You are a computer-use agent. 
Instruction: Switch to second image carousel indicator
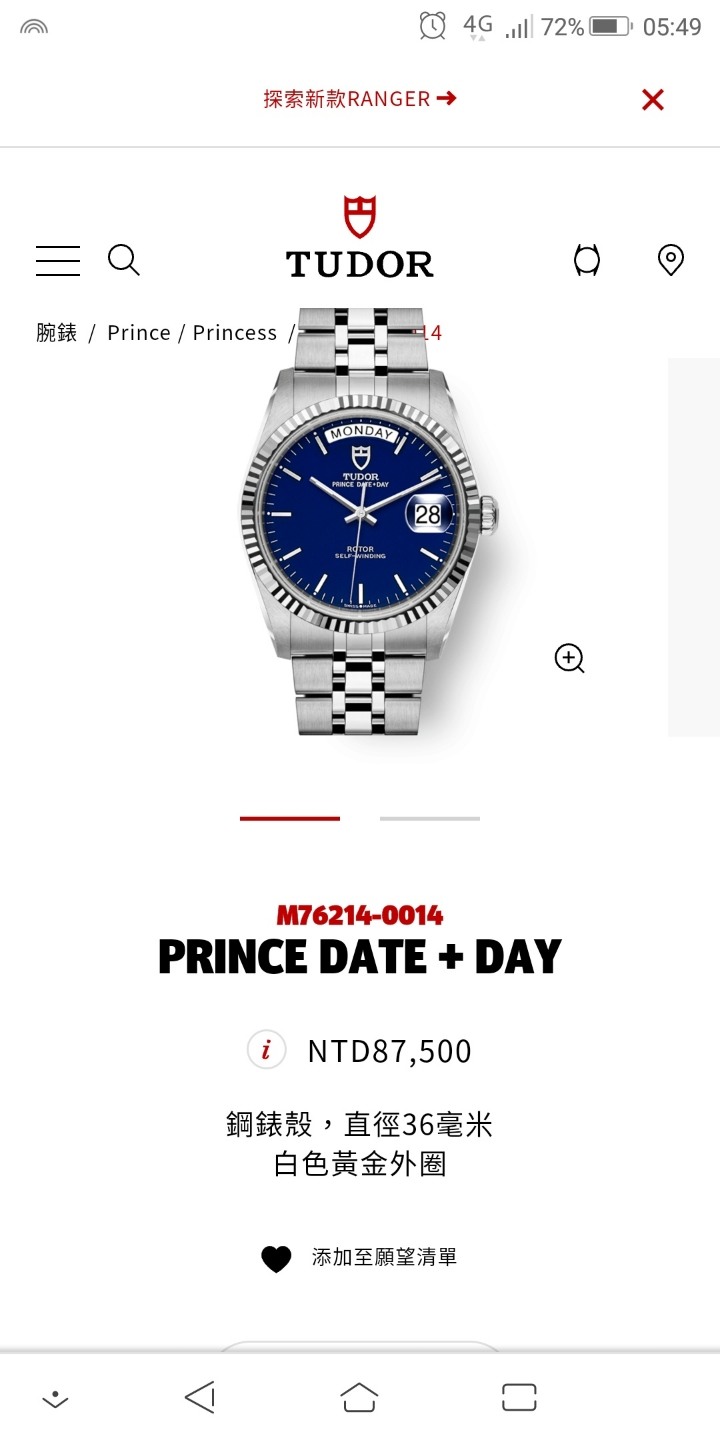(430, 818)
